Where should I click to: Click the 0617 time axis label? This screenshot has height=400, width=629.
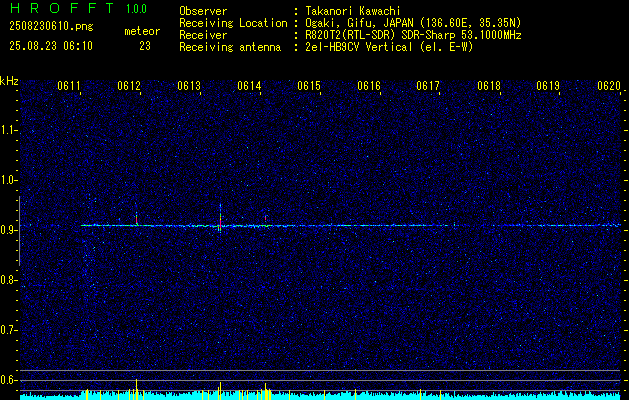428,85
